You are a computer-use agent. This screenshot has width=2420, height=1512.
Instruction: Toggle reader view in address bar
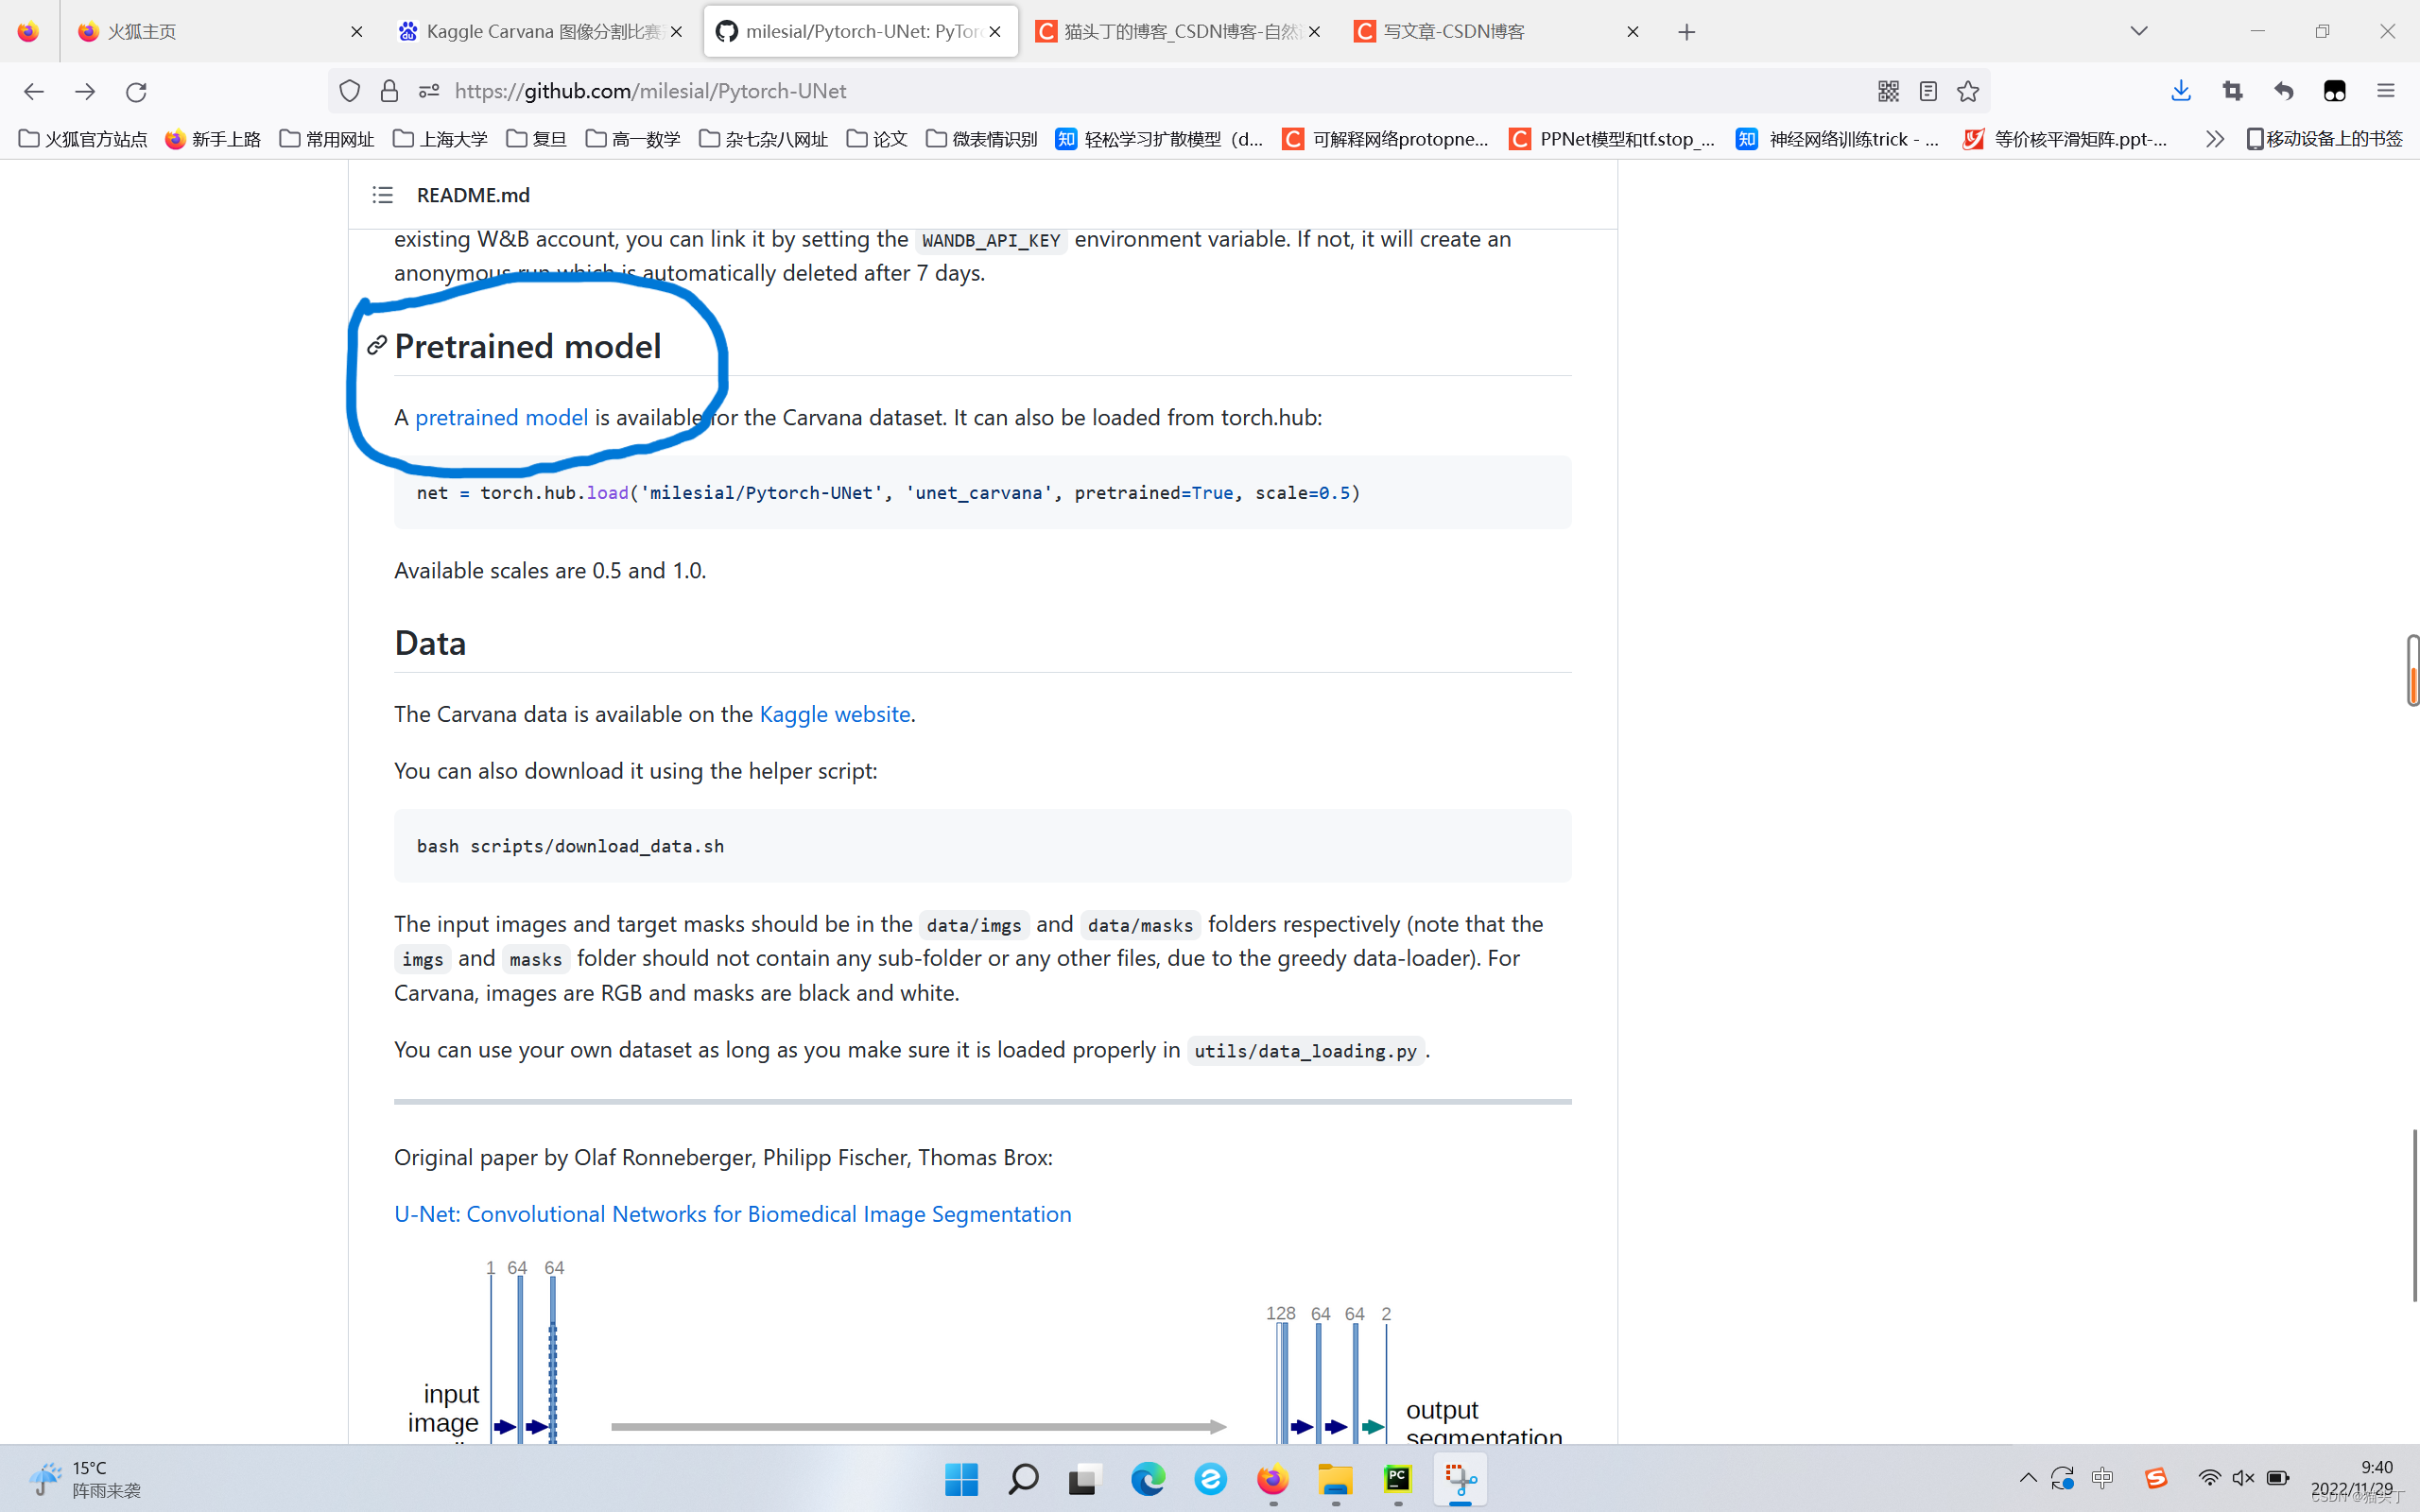(x=1928, y=91)
